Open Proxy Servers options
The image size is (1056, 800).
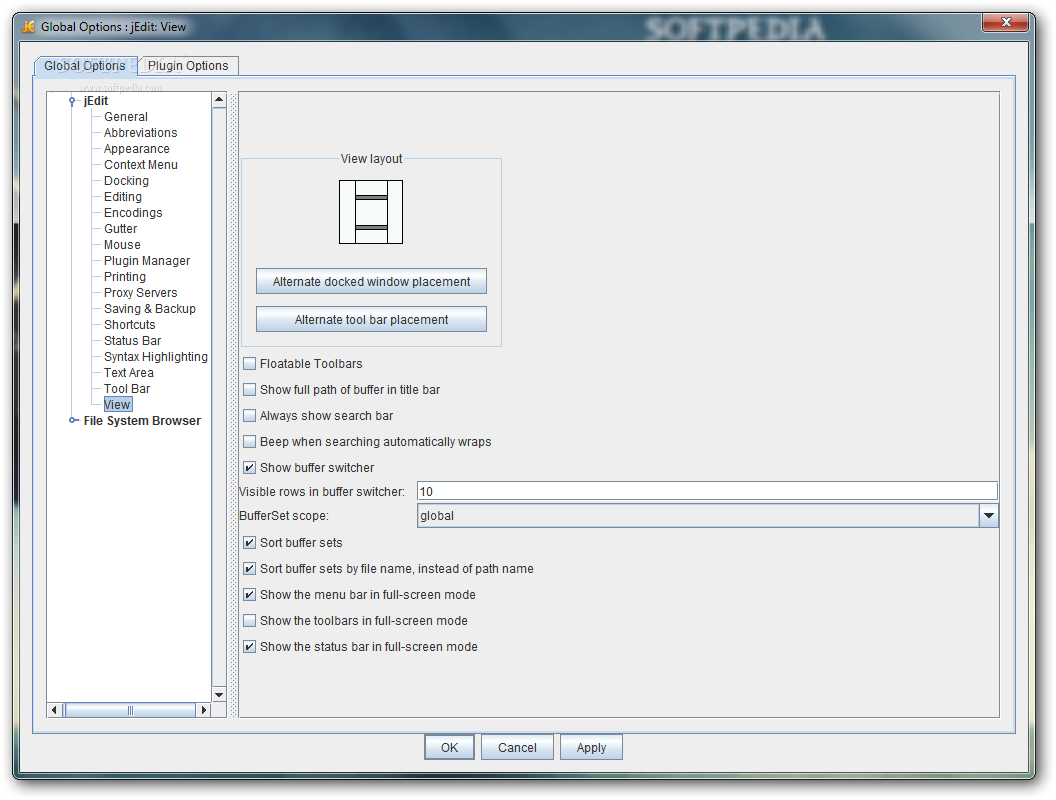coord(141,293)
